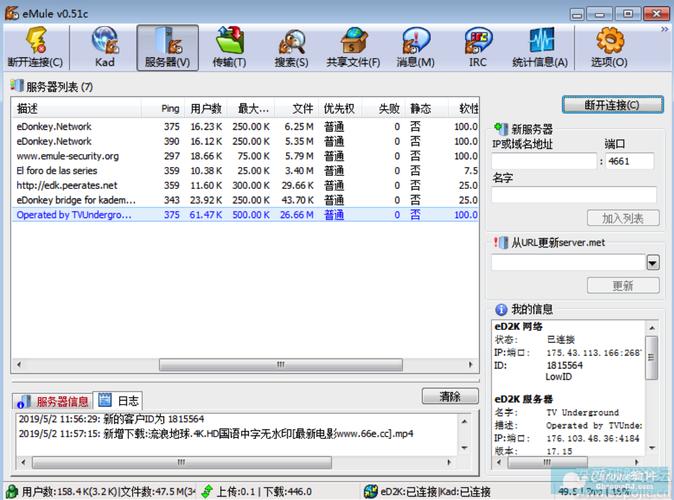This screenshot has width=674, height=500.
Task: Open the 搜索(S) search view
Action: click(x=291, y=47)
